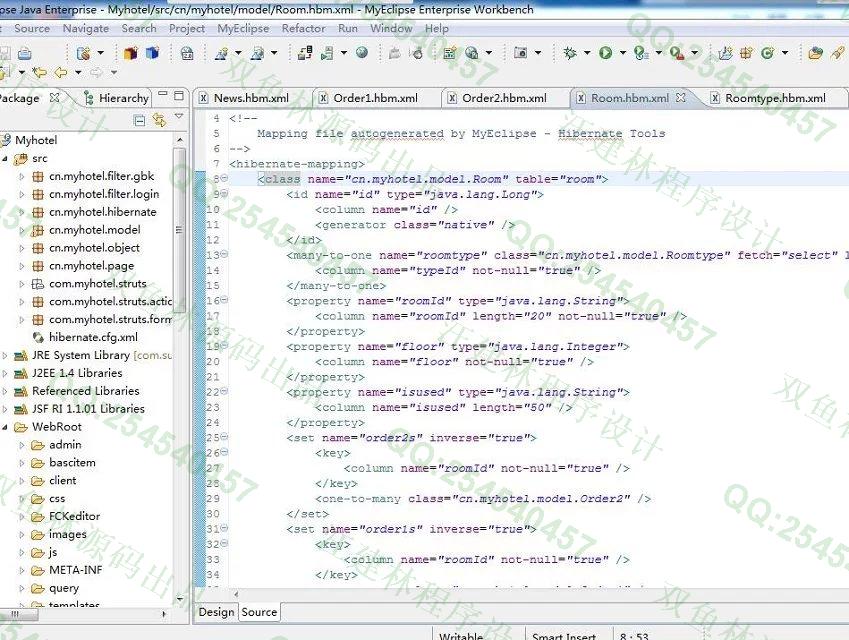Click the New Class green C icon
The height and width of the screenshot is (640, 849).
(x=767, y=53)
